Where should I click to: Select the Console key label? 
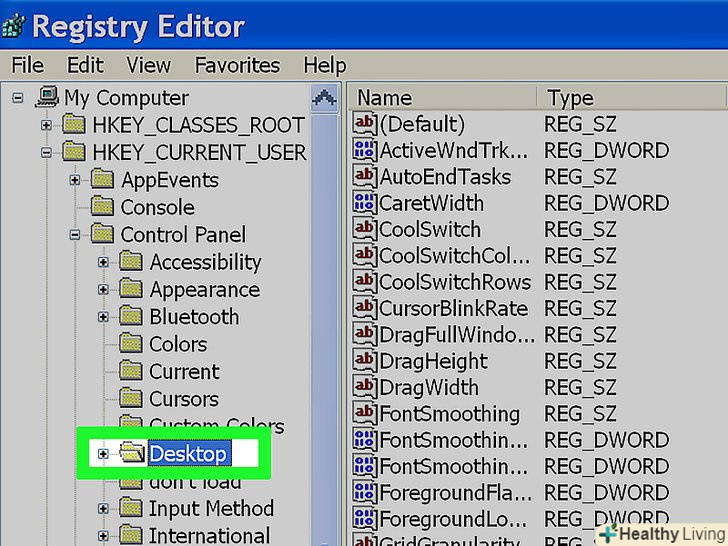(157, 207)
